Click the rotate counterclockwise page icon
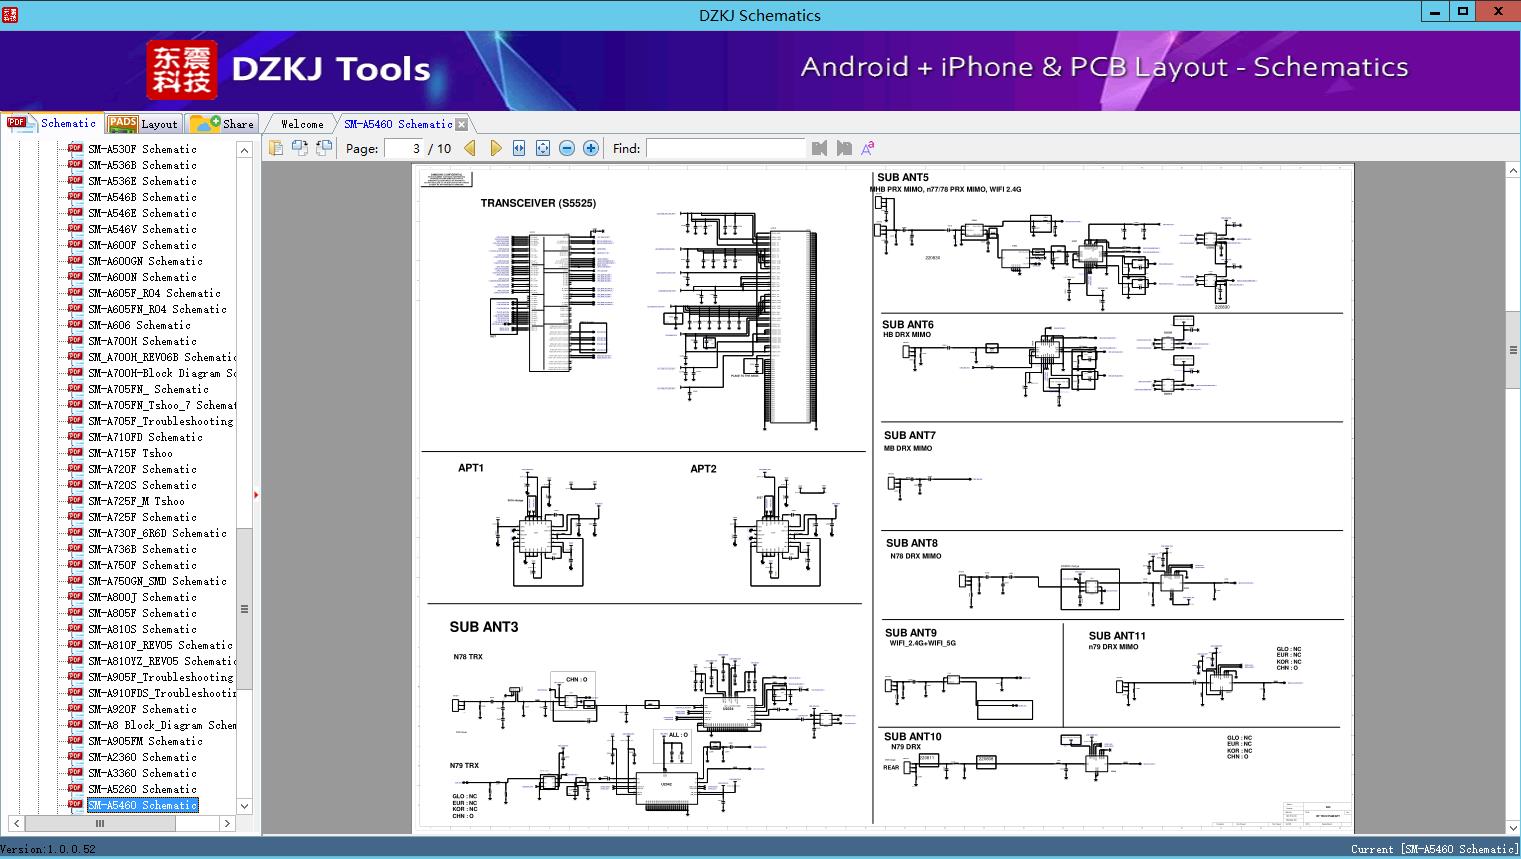This screenshot has width=1521, height=859. pos(299,148)
